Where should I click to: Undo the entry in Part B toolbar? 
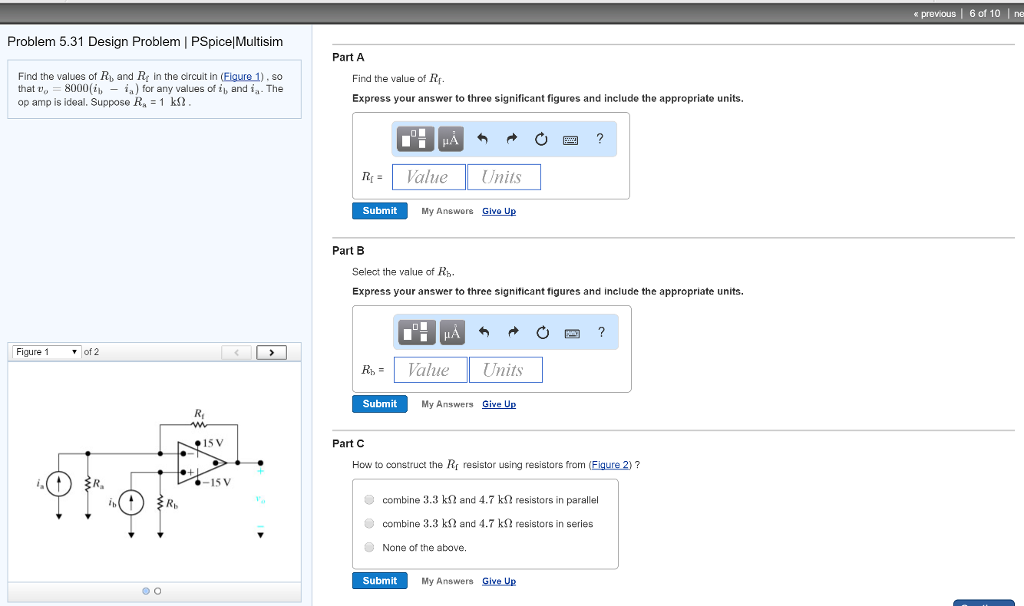tap(481, 331)
